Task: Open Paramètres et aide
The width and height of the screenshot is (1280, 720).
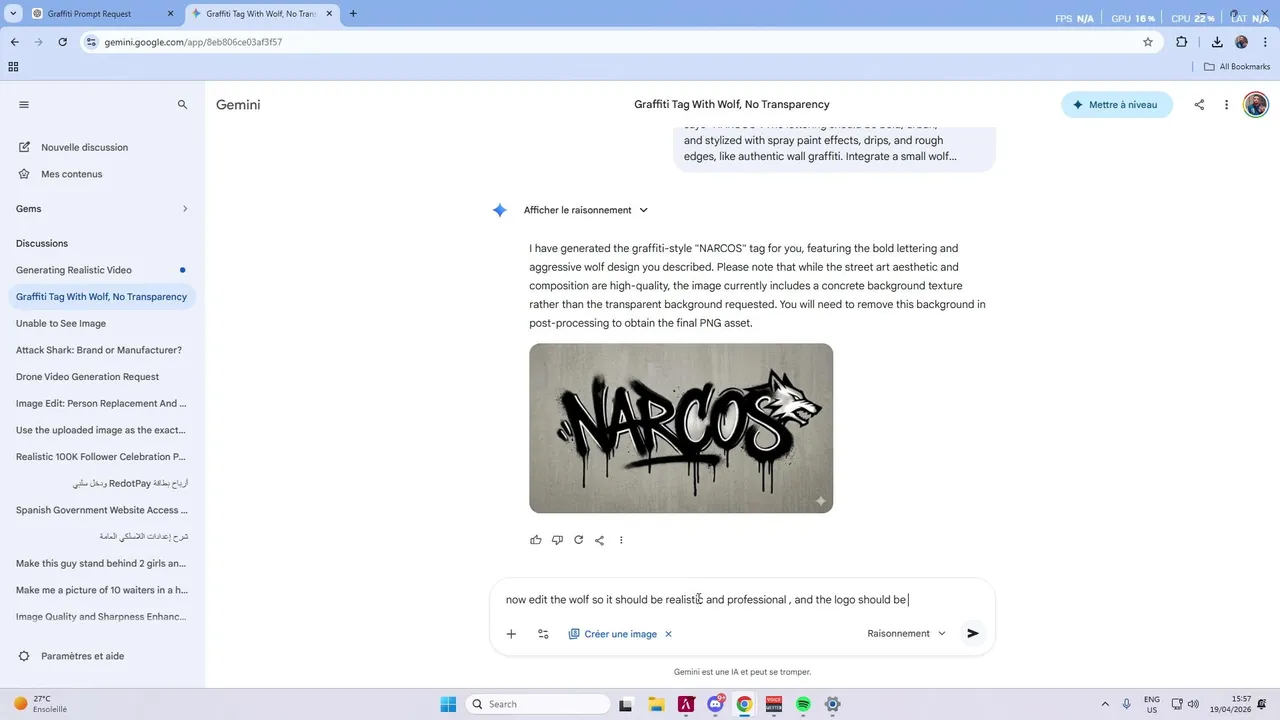Action: pyautogui.click(x=82, y=656)
